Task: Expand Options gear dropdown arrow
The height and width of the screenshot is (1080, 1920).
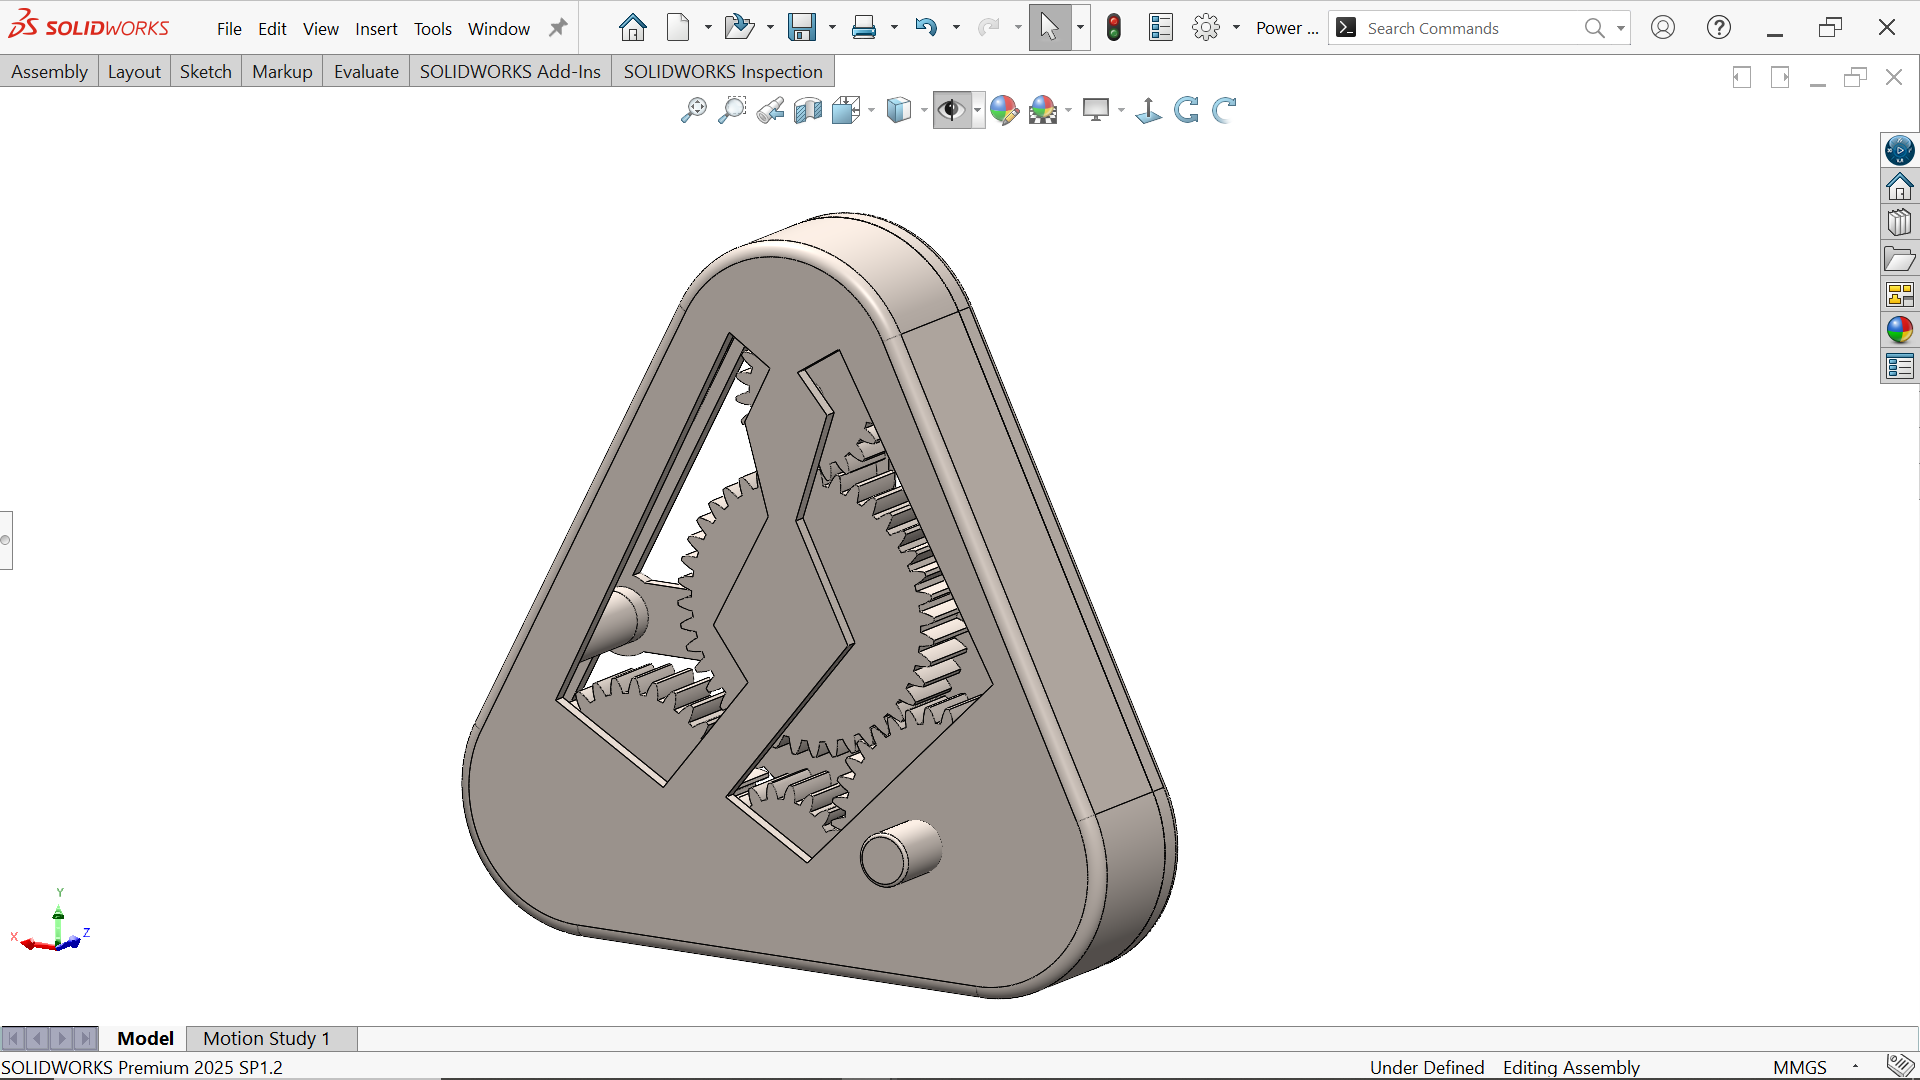Action: pyautogui.click(x=1236, y=28)
